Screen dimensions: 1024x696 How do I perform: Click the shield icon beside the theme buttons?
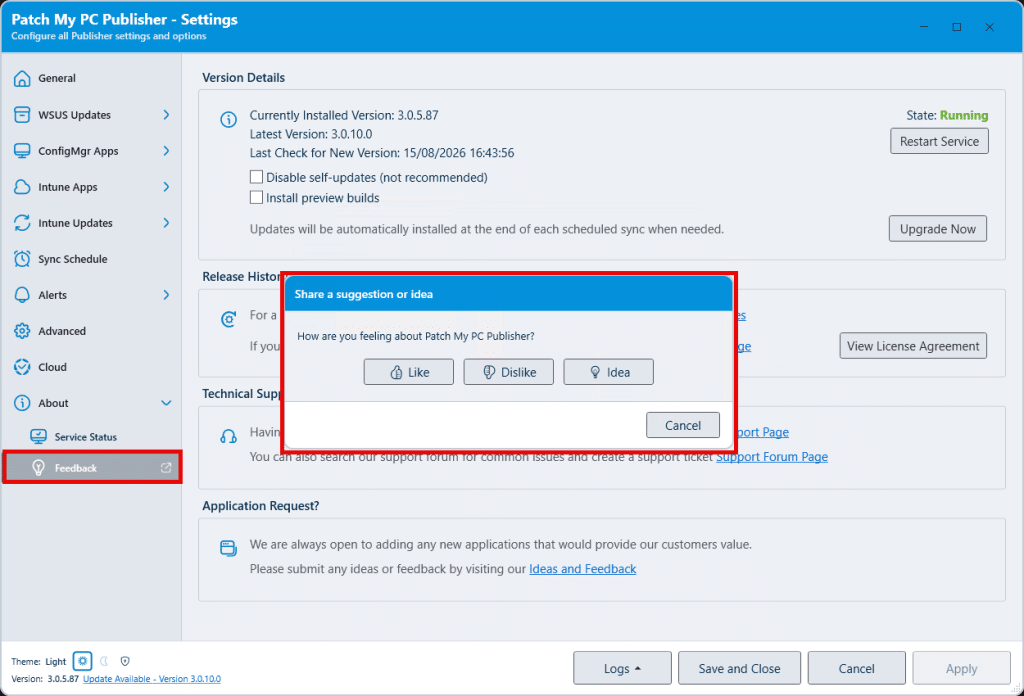[125, 661]
